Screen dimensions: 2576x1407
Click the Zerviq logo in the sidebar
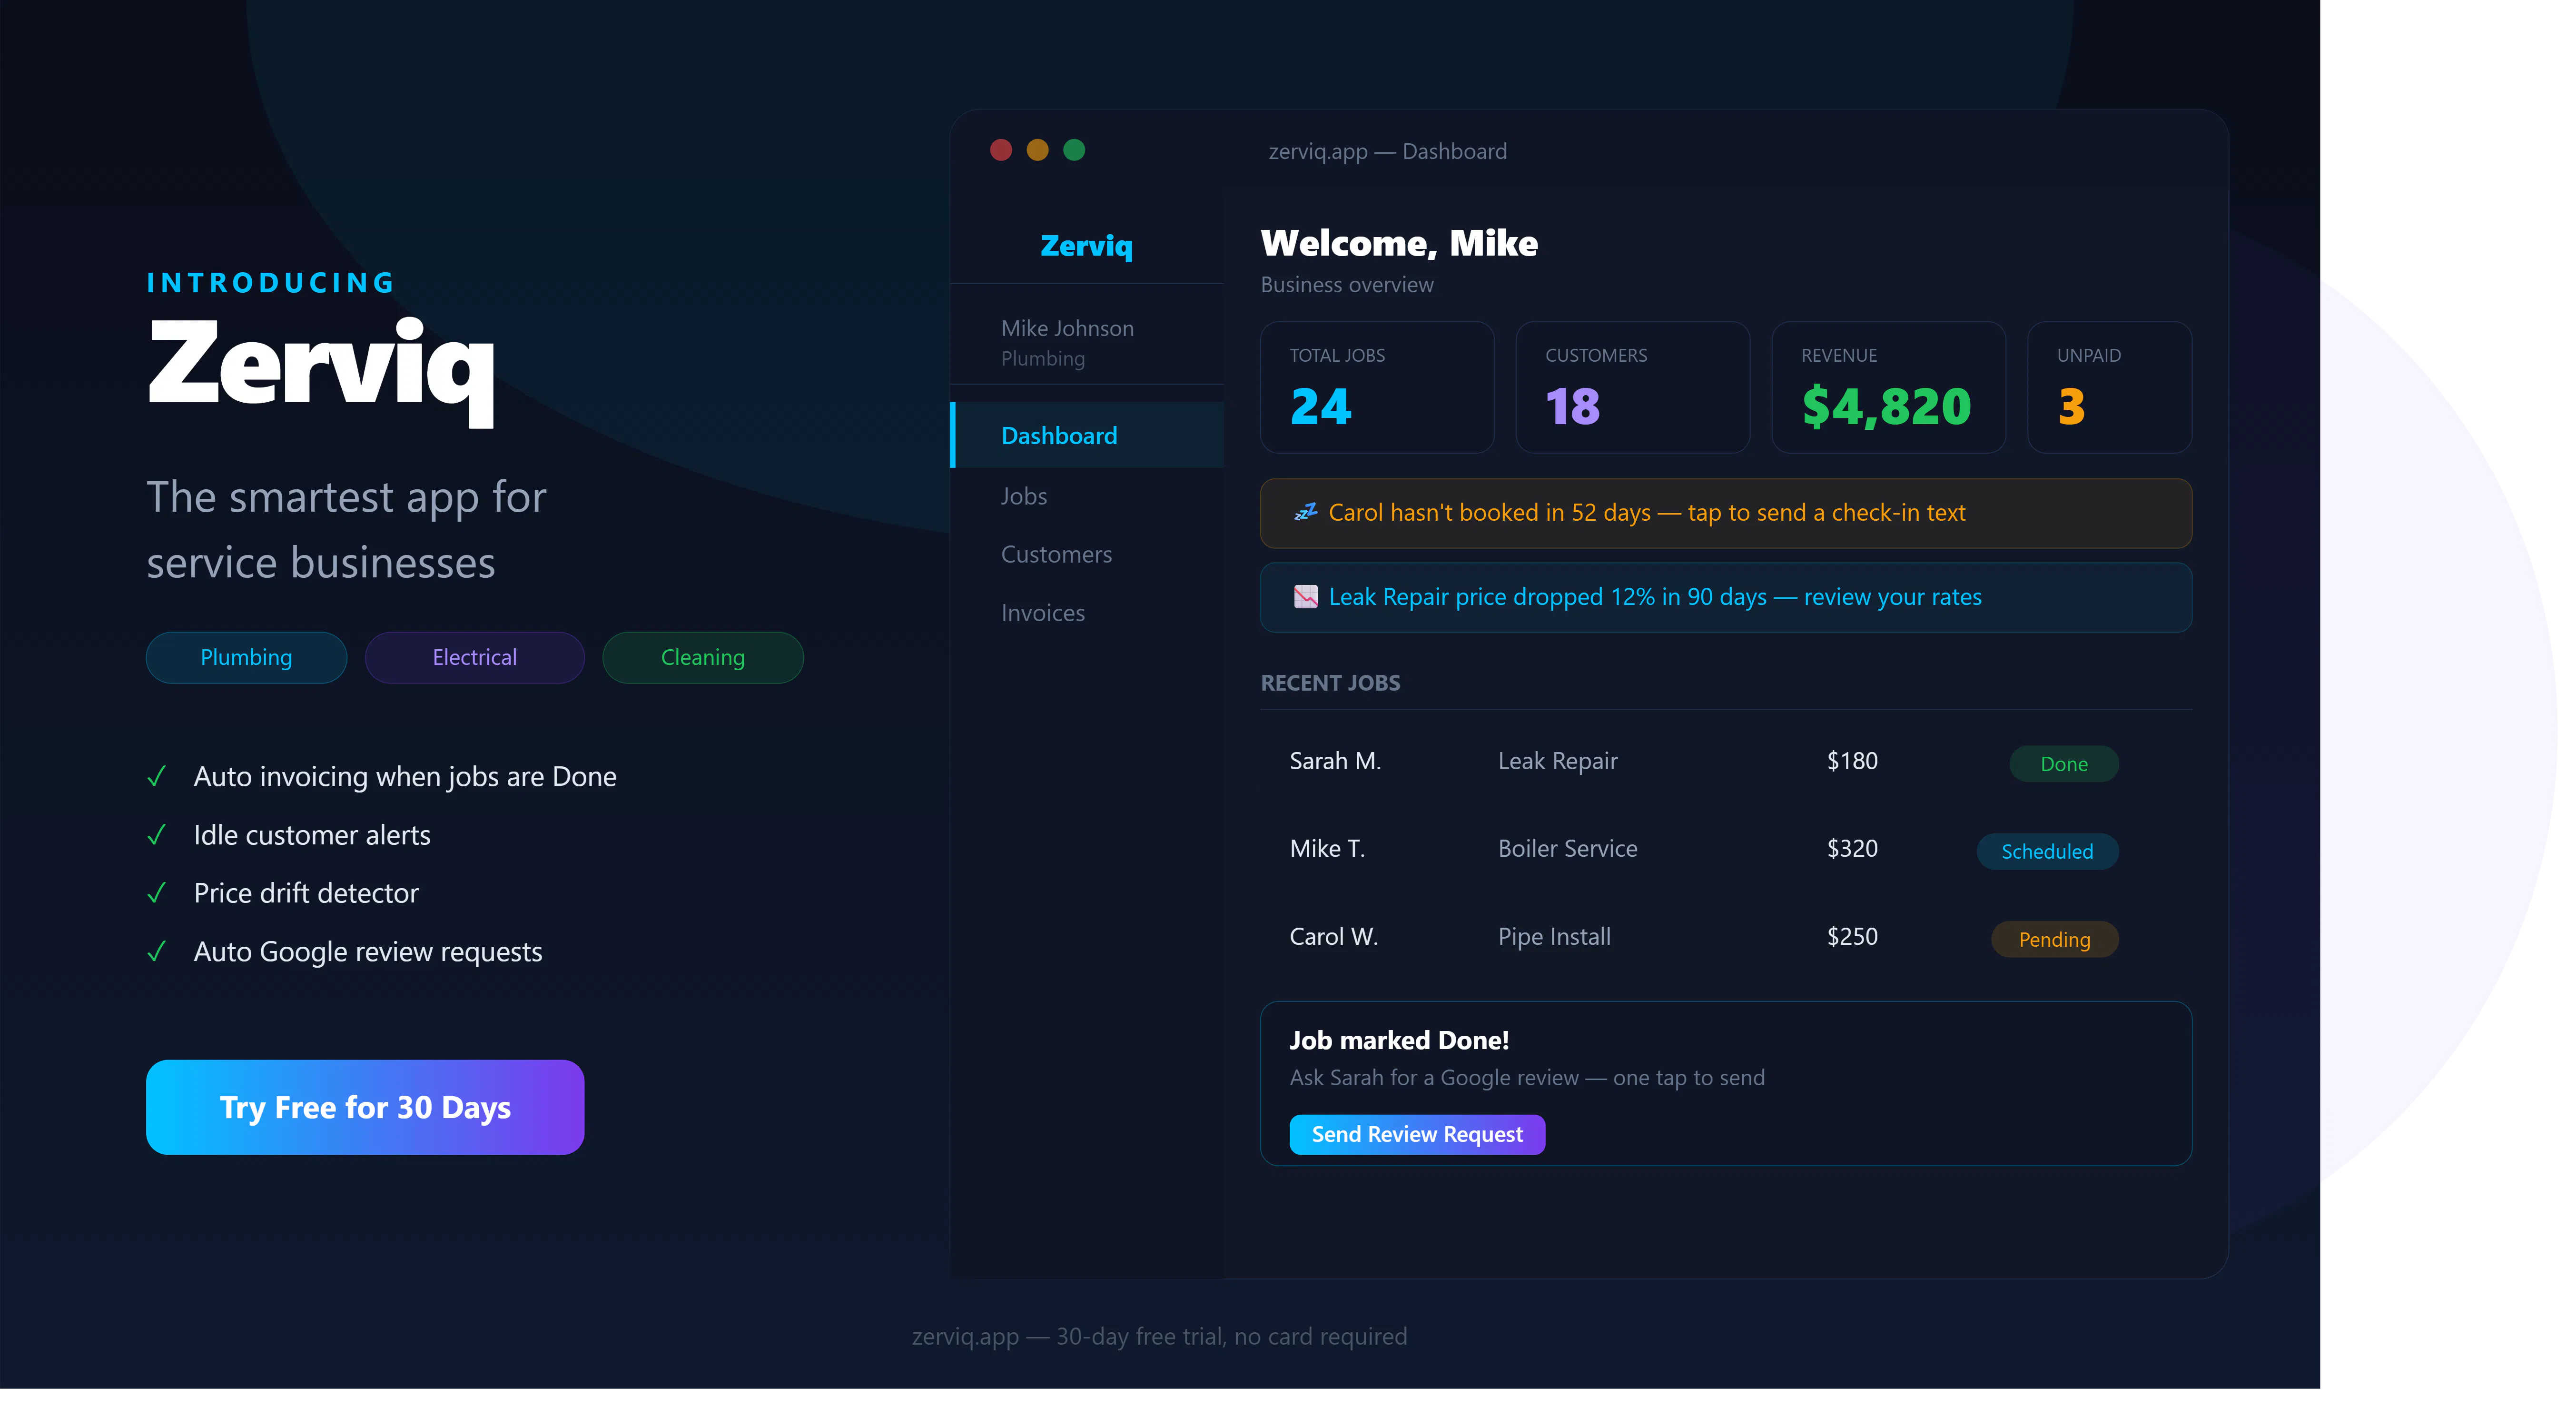tap(1087, 246)
